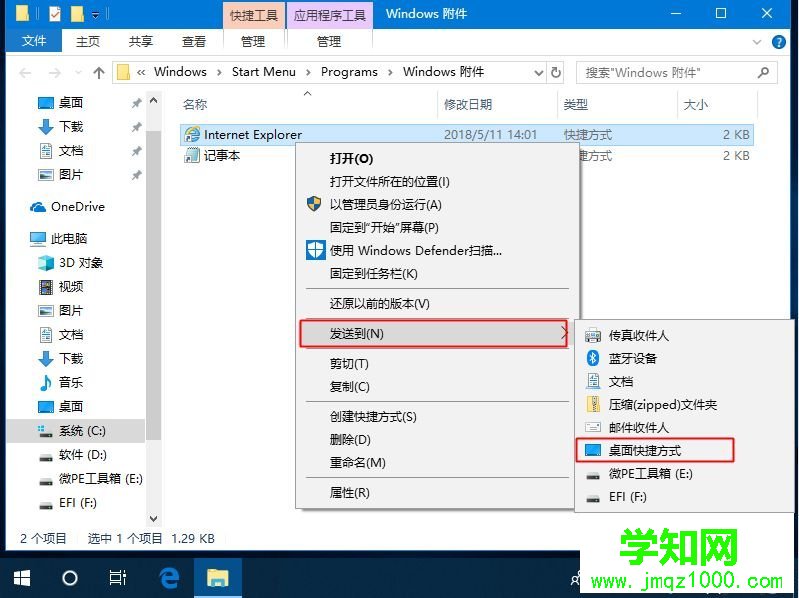Select 复制(C) in context menu
Viewport: 799px width, 598px height.
pos(349,387)
